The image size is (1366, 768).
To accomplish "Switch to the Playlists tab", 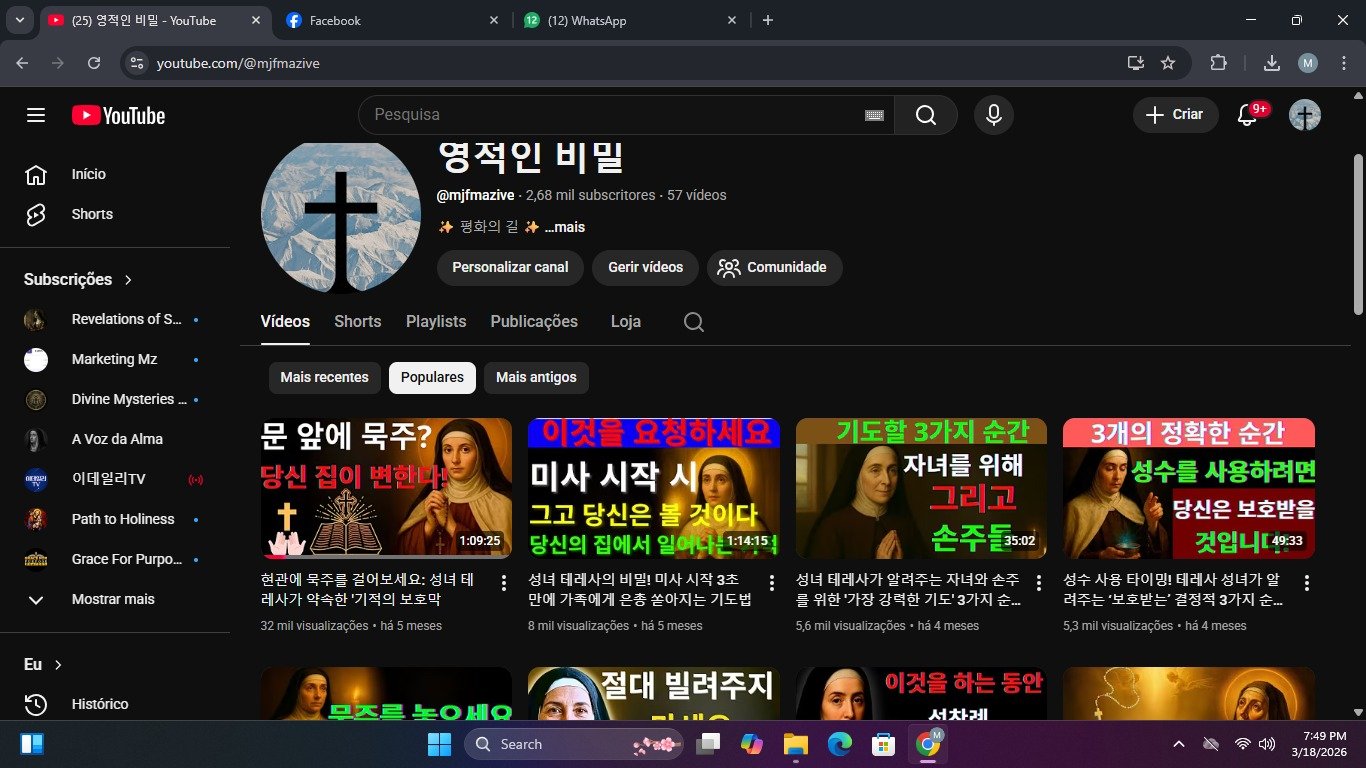I will [436, 322].
